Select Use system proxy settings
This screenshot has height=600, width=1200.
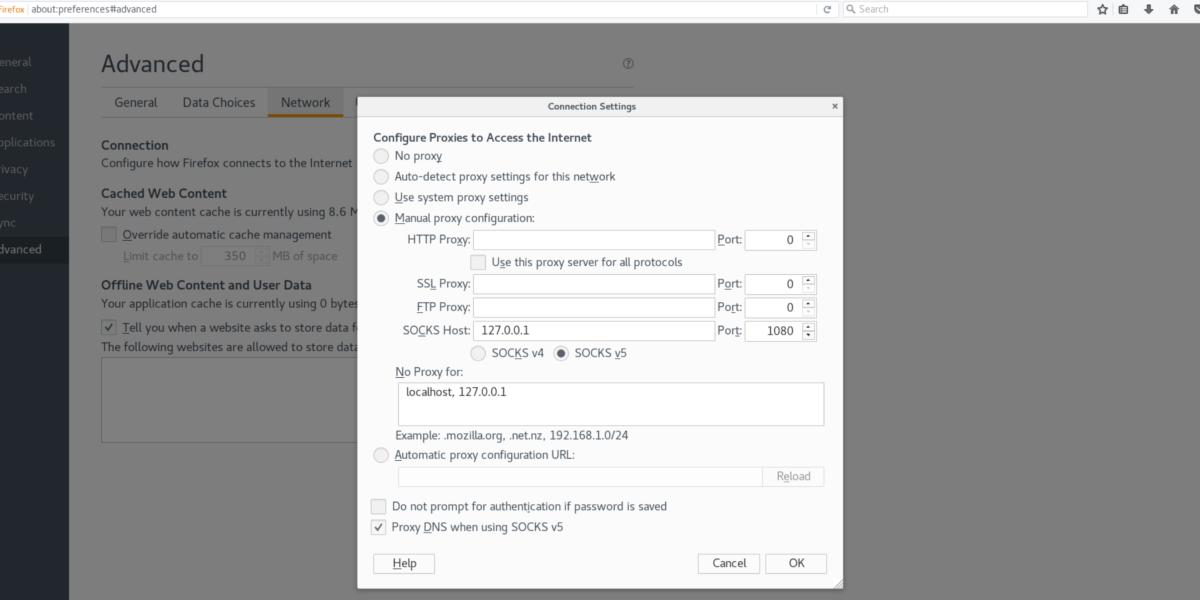click(x=381, y=198)
